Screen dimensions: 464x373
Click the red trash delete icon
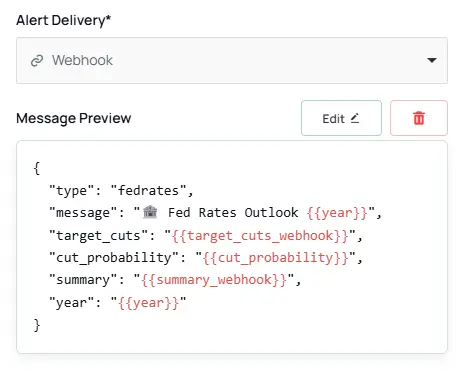(x=419, y=118)
